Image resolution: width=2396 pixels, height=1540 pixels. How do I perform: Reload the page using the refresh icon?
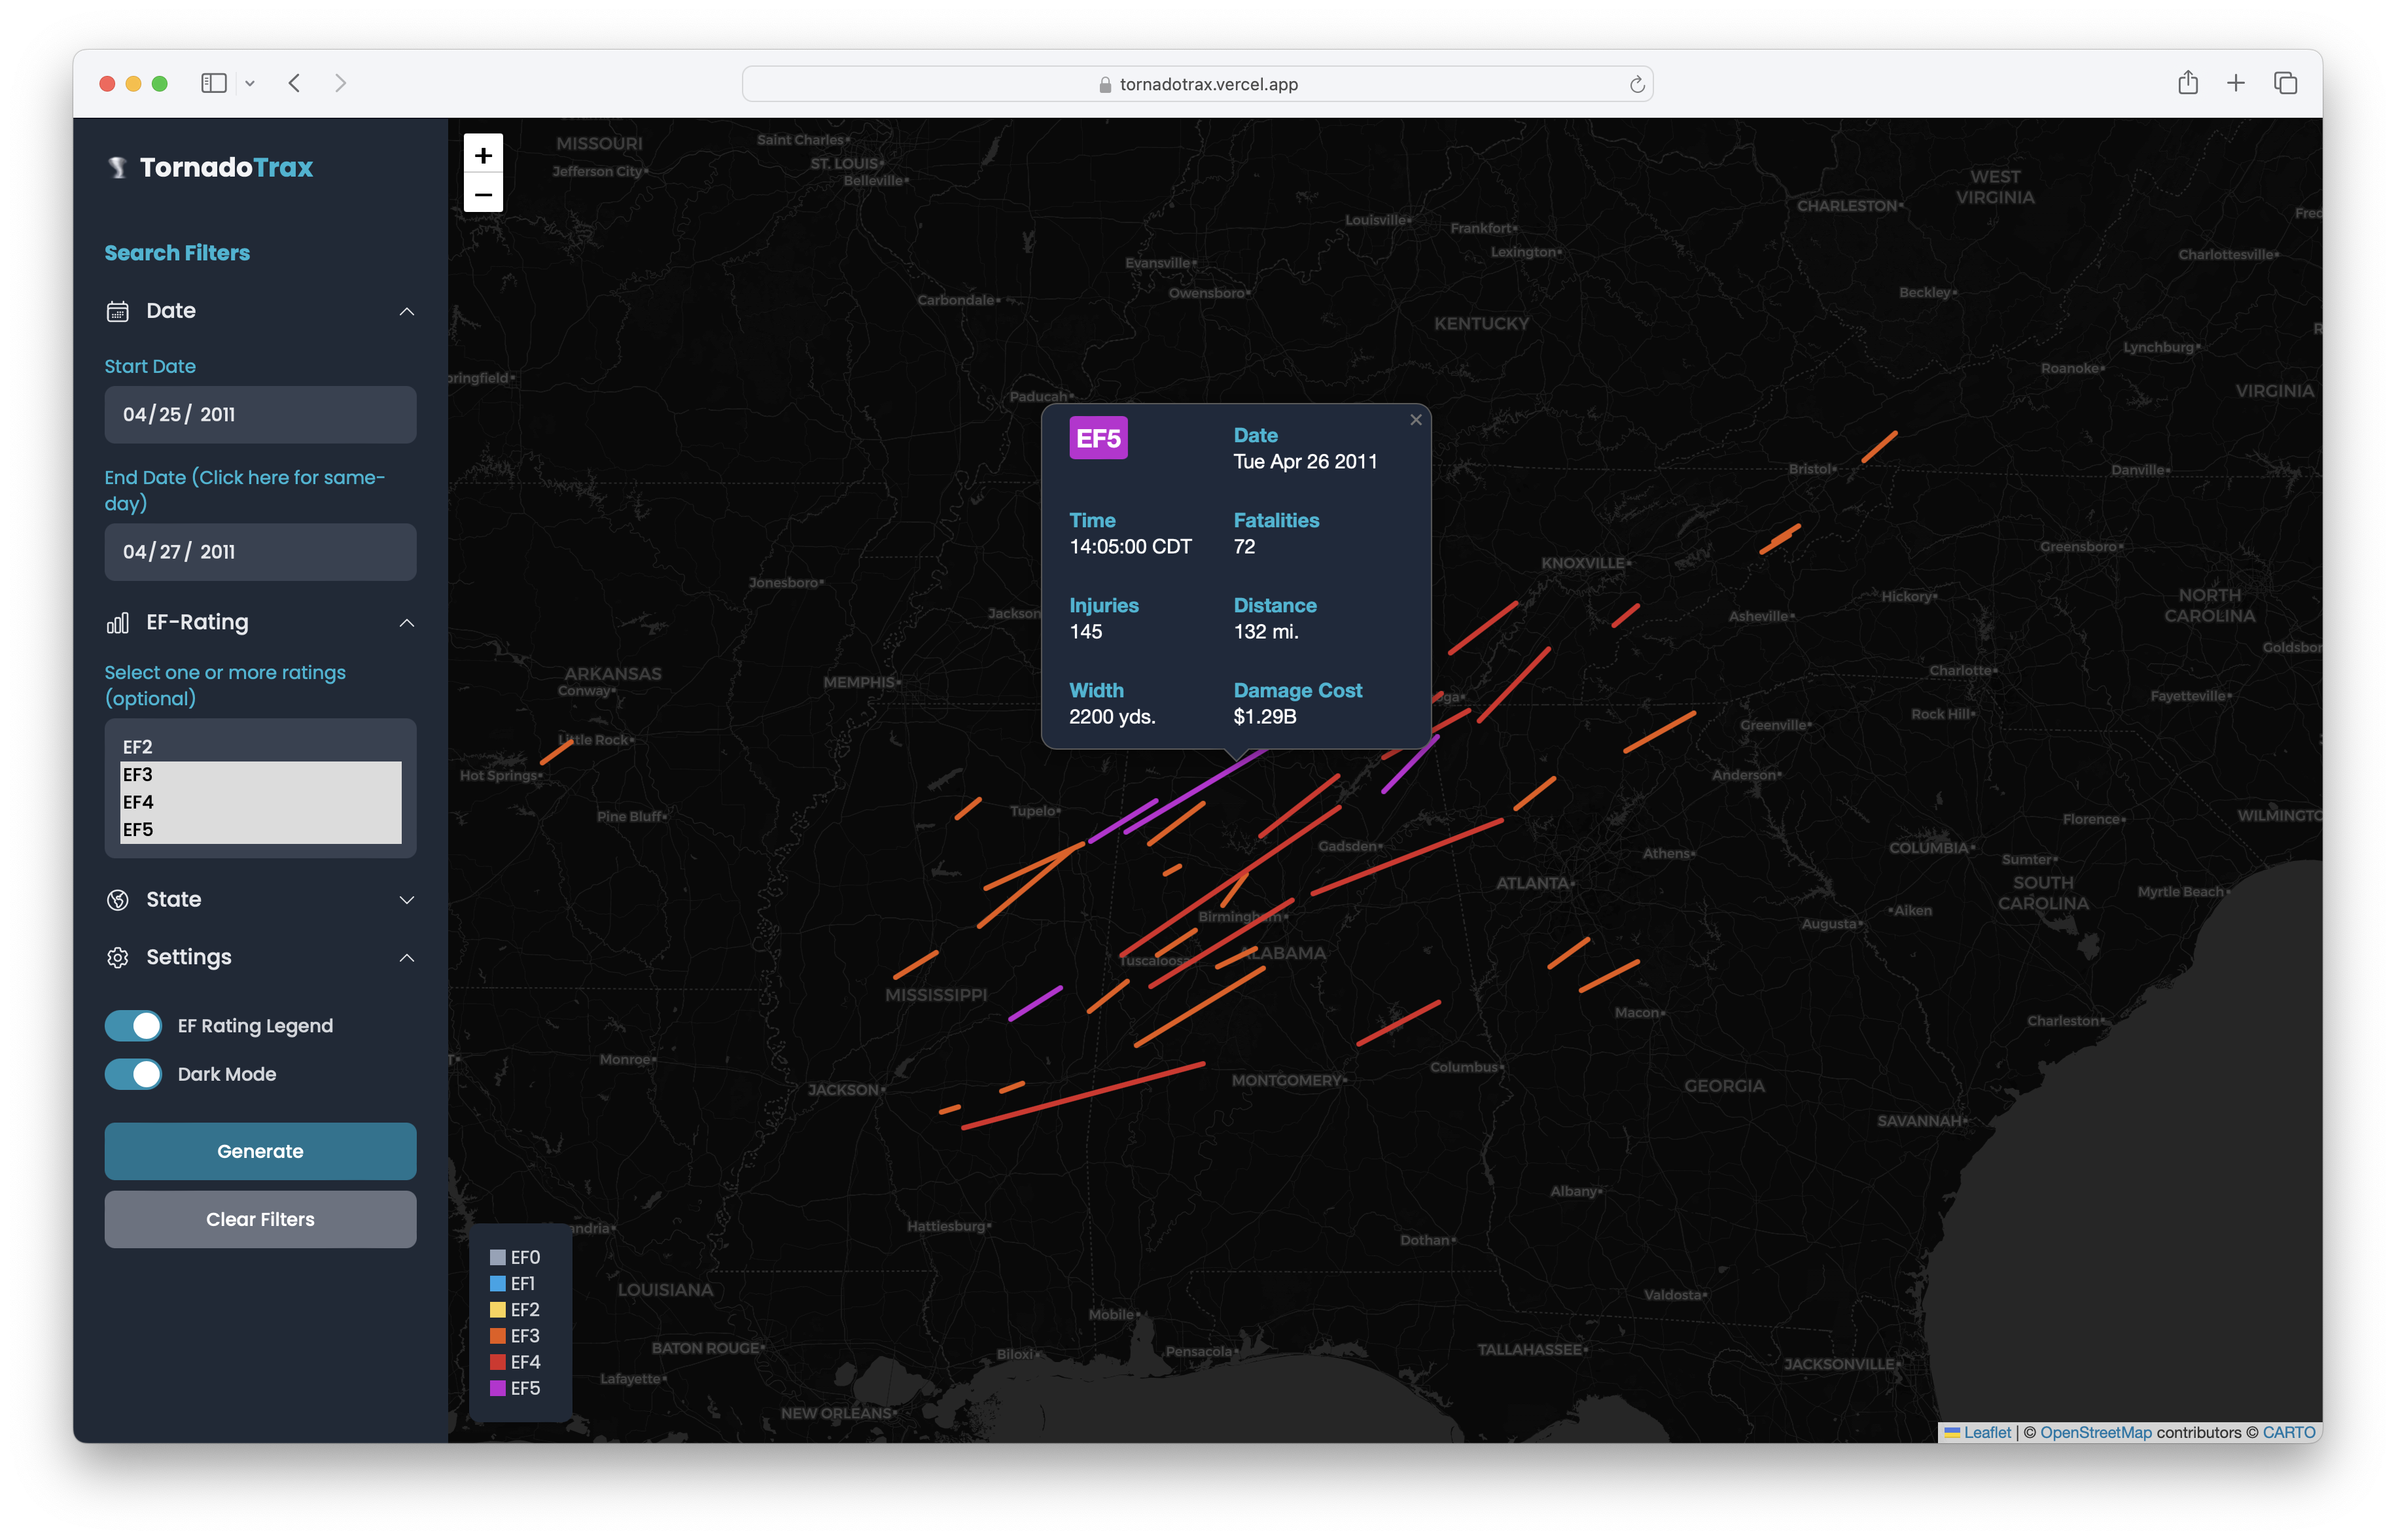[x=1637, y=84]
